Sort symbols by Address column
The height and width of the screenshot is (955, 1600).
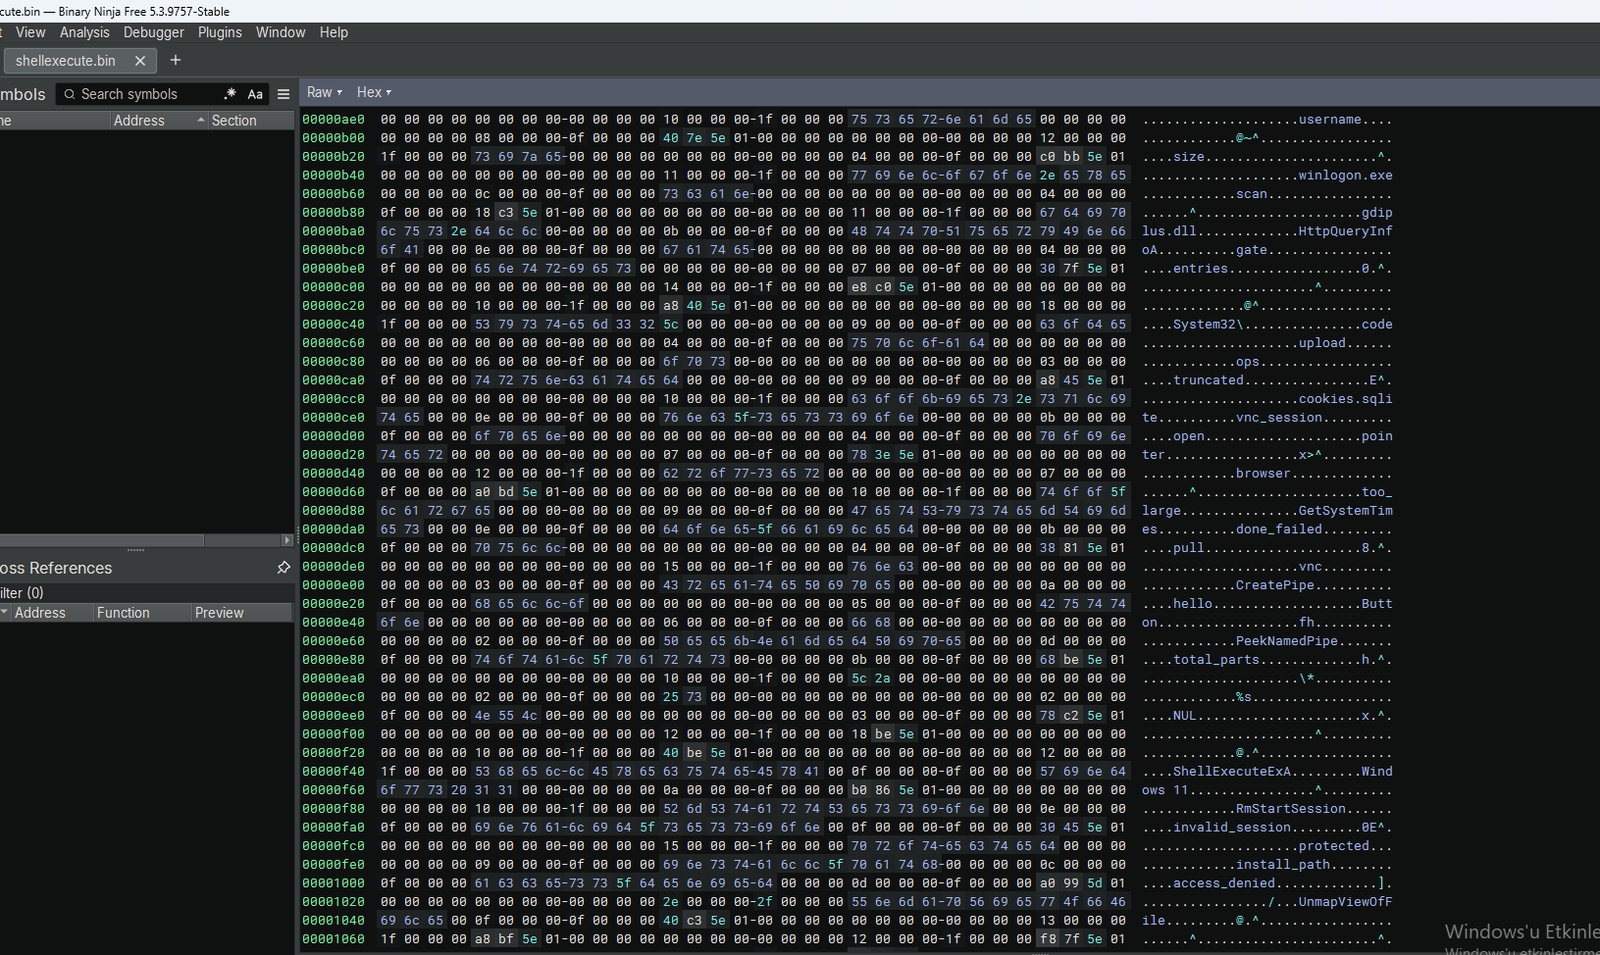(159, 120)
